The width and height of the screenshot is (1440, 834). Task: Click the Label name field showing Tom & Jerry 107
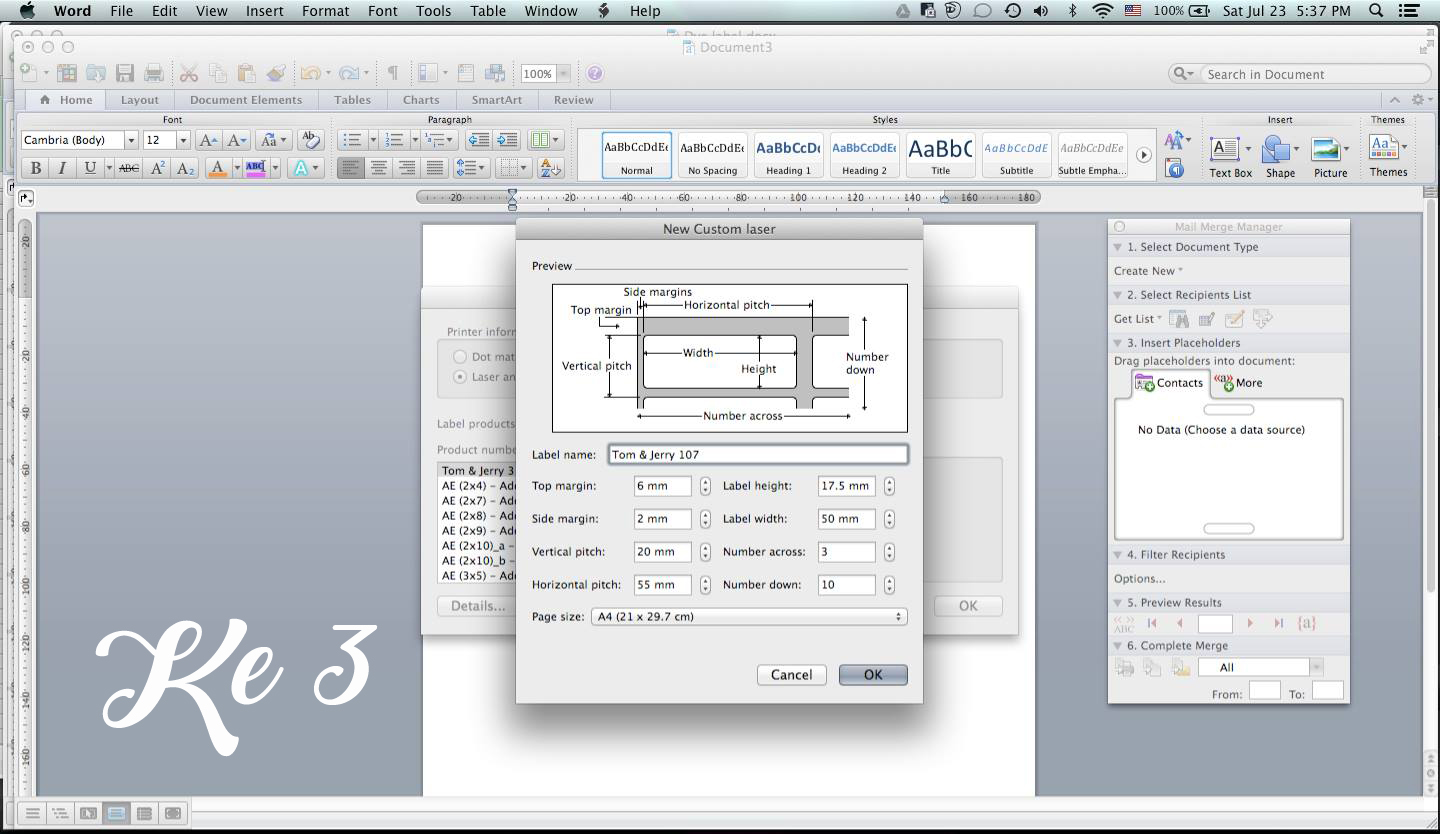point(757,454)
